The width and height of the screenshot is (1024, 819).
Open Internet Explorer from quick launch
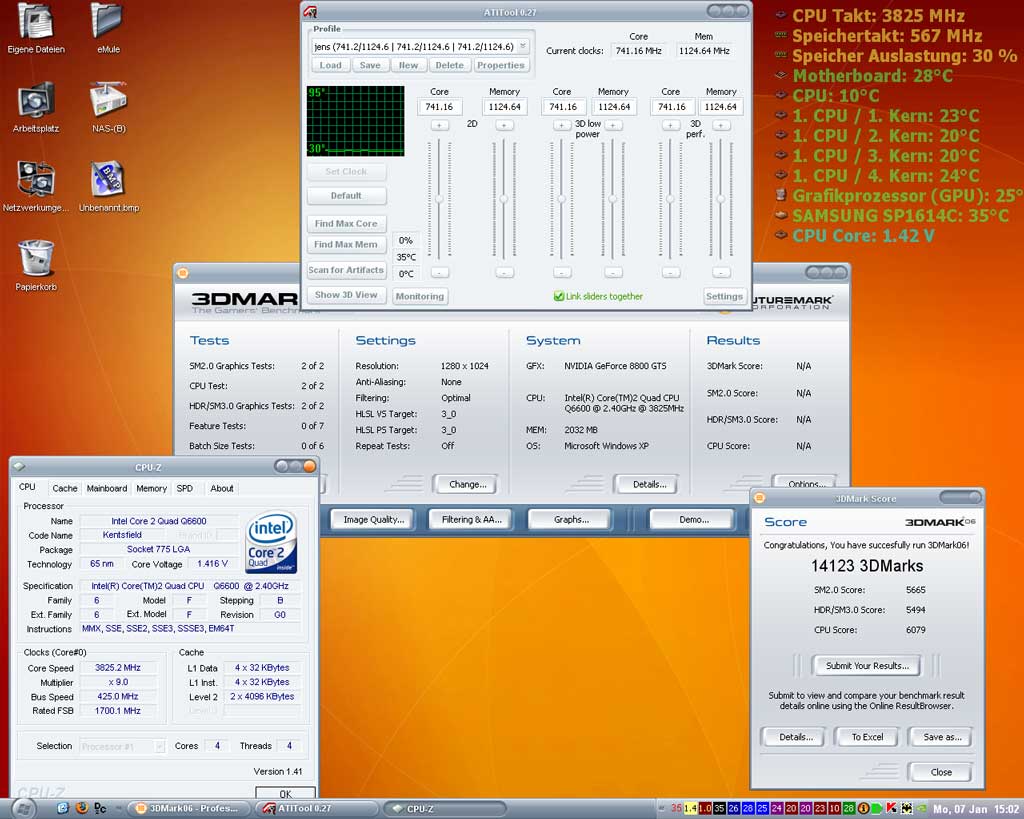pyautogui.click(x=63, y=809)
